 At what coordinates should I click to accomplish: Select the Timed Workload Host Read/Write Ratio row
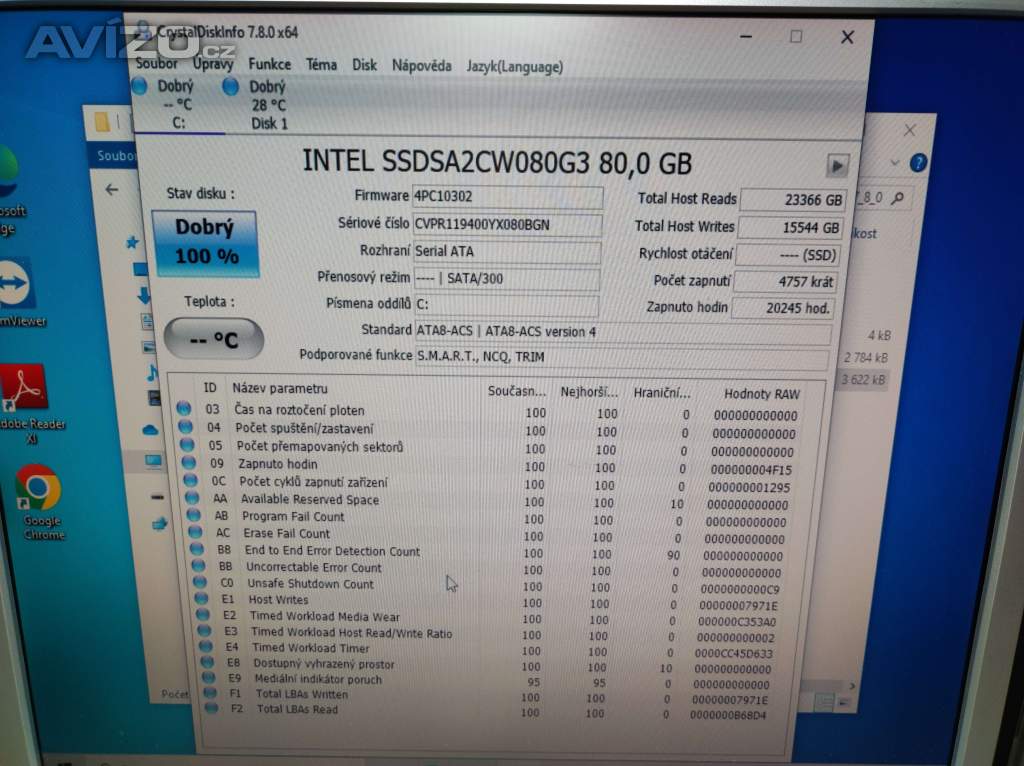click(487, 635)
